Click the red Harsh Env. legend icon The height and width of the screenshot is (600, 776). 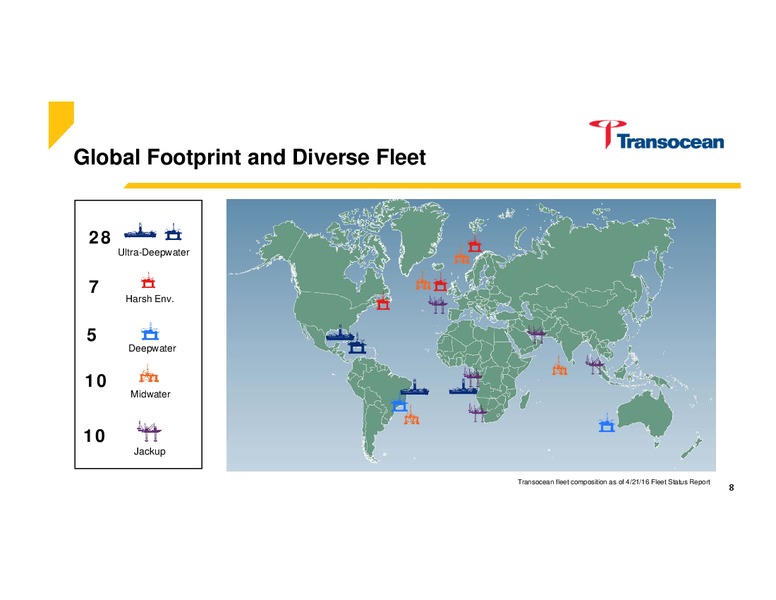click(x=148, y=281)
